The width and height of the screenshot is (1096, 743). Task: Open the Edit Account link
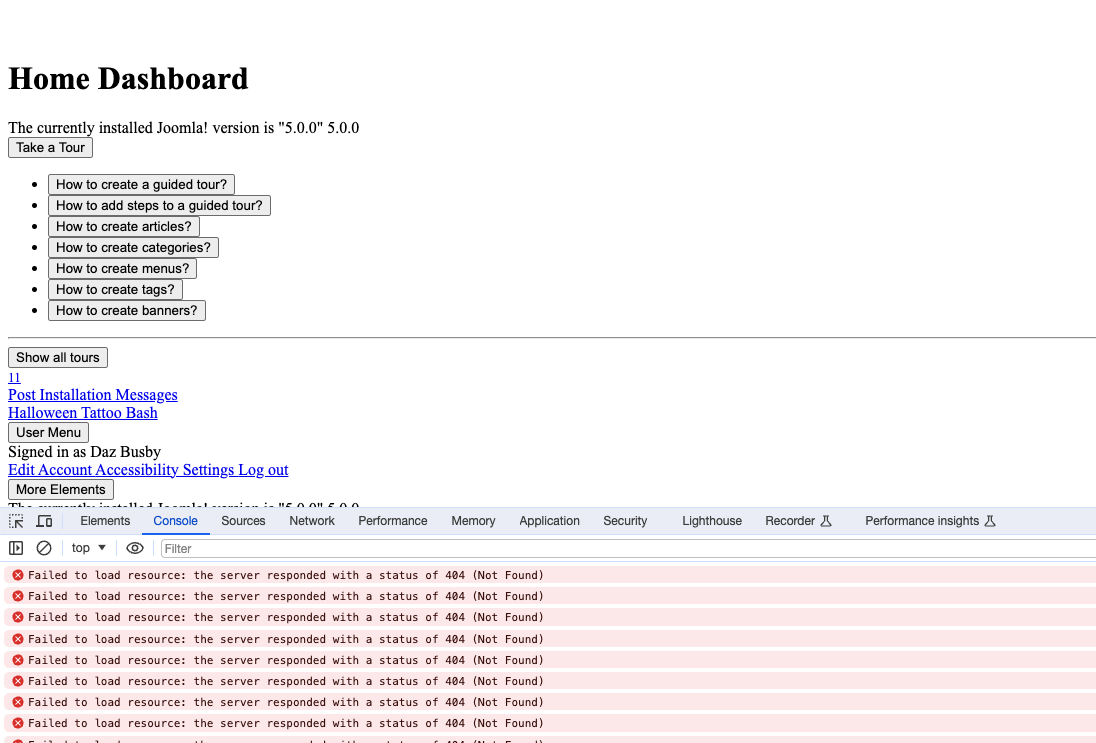(x=50, y=470)
